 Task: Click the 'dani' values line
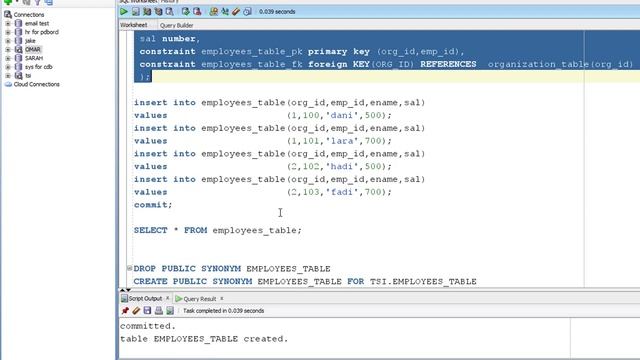263,115
